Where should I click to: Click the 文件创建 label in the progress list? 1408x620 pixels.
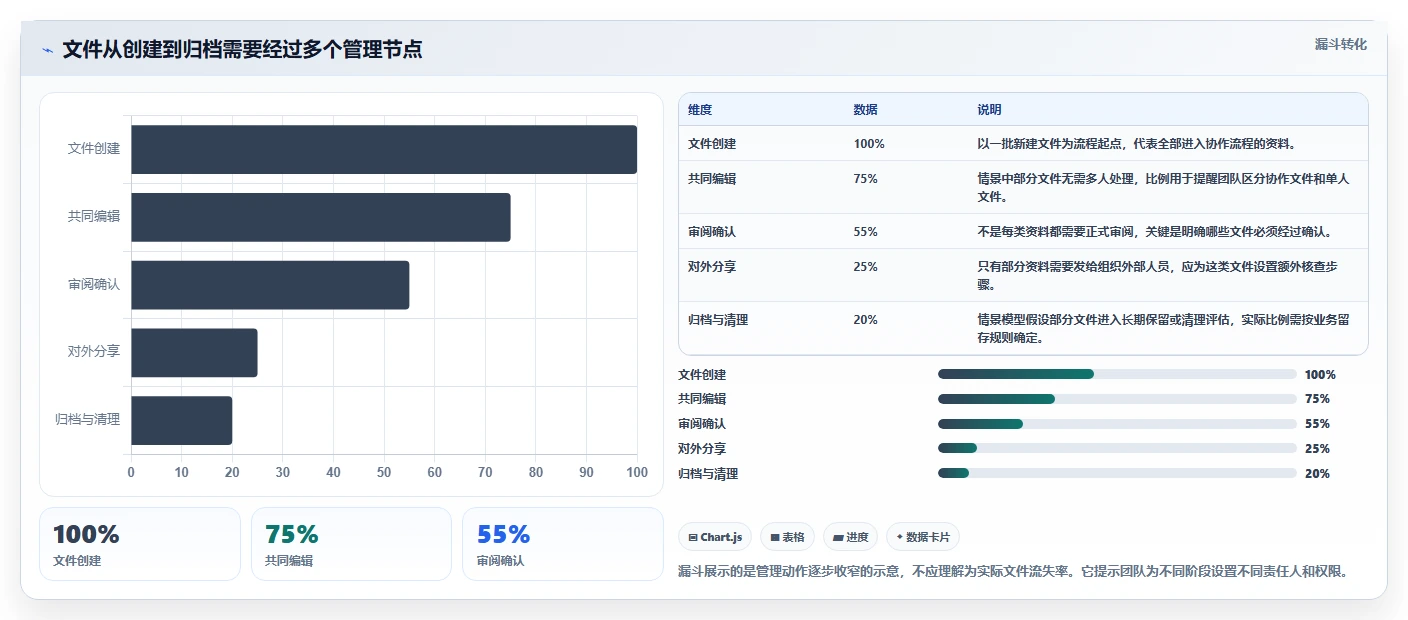click(x=702, y=375)
